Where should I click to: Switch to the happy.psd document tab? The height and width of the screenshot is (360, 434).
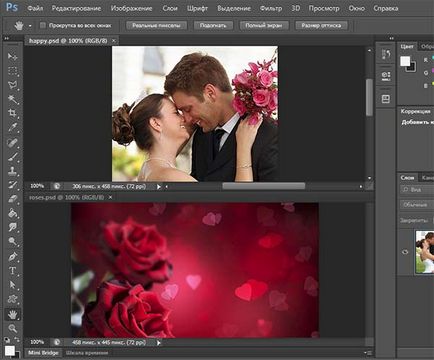pos(68,41)
